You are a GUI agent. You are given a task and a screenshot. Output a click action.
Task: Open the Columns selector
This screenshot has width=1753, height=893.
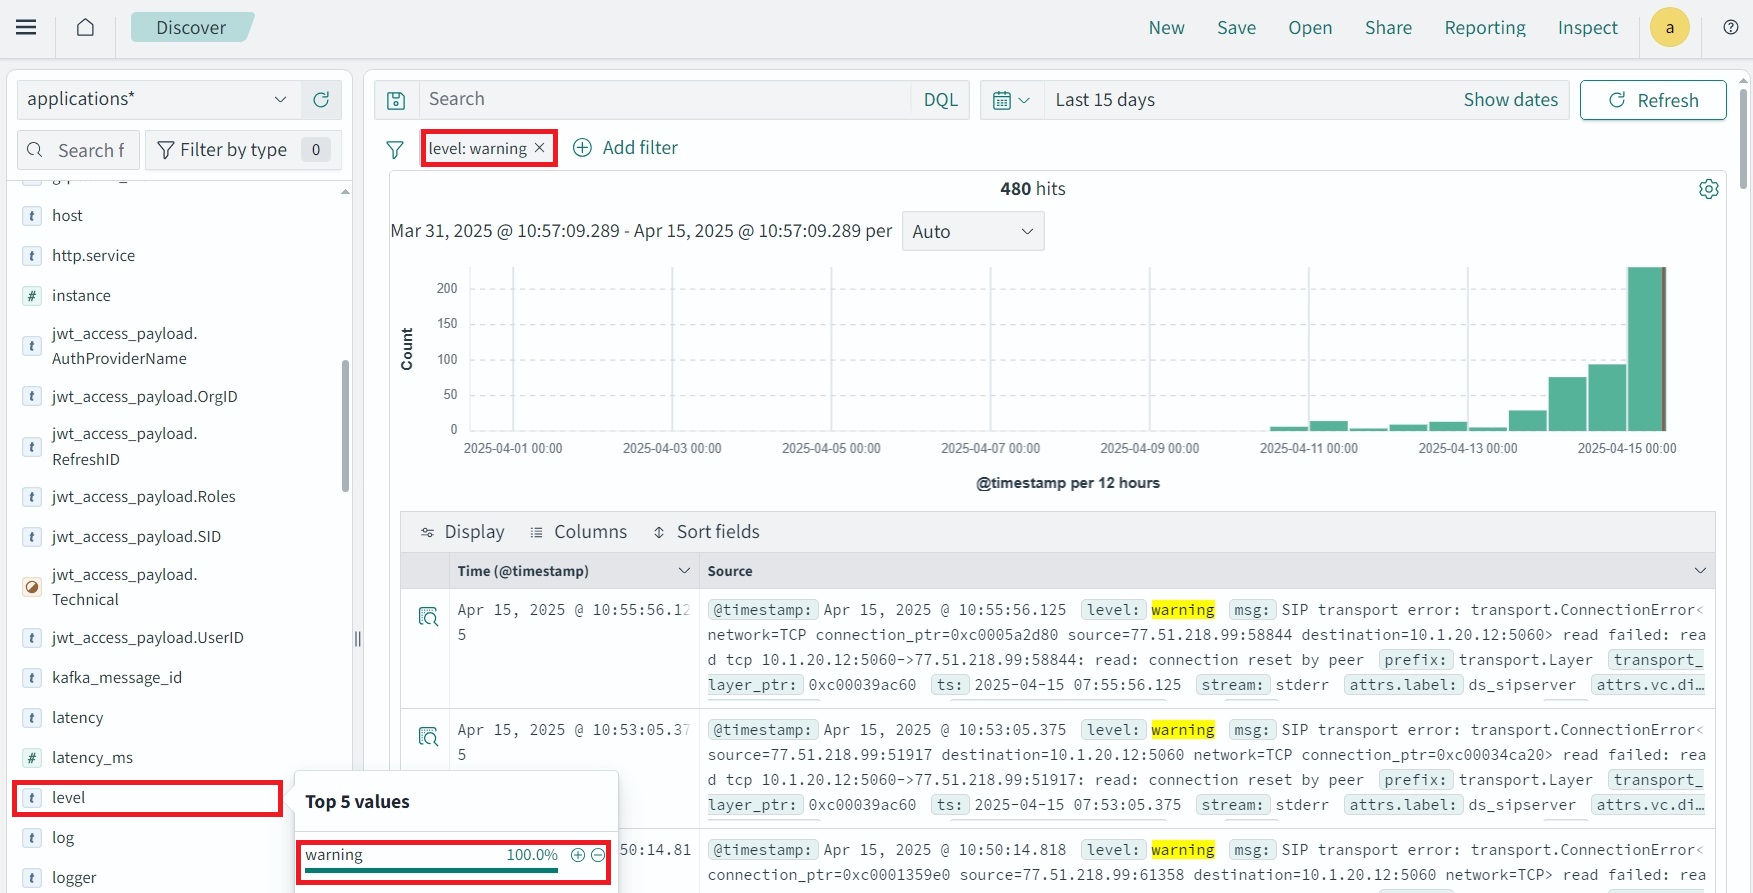tap(578, 532)
